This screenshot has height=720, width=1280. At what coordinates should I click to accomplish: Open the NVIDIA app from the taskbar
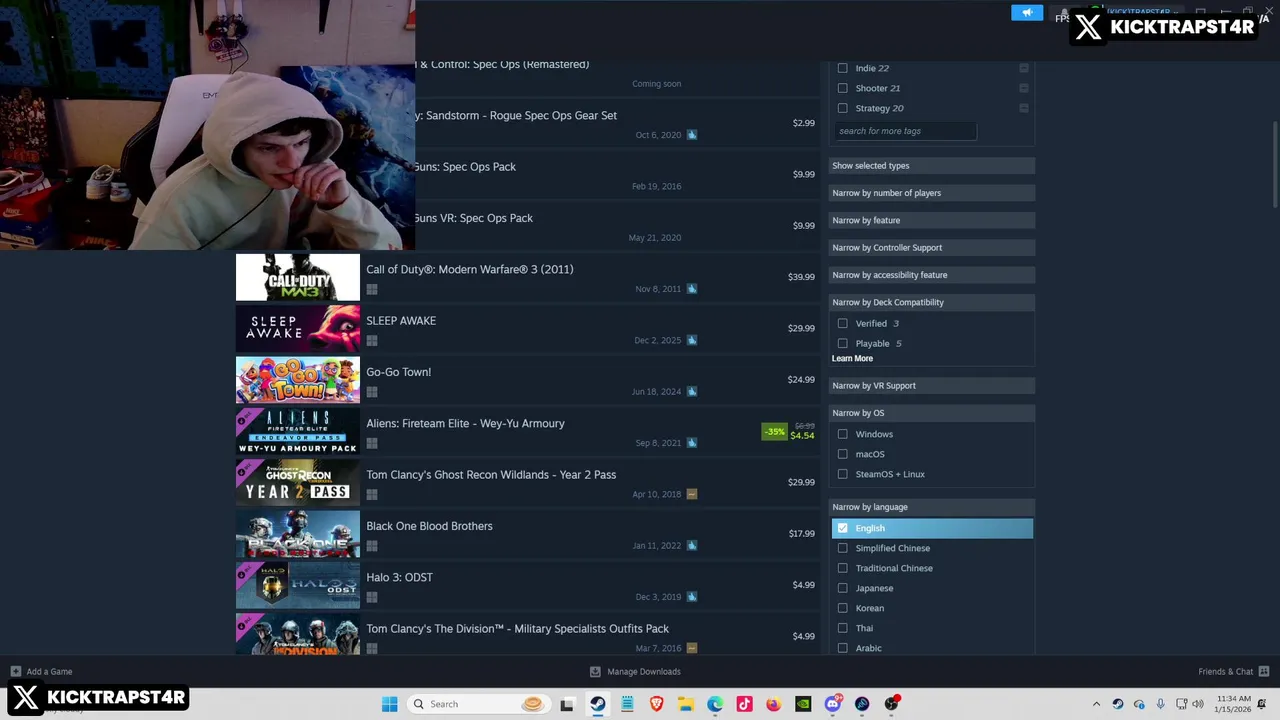pos(803,704)
